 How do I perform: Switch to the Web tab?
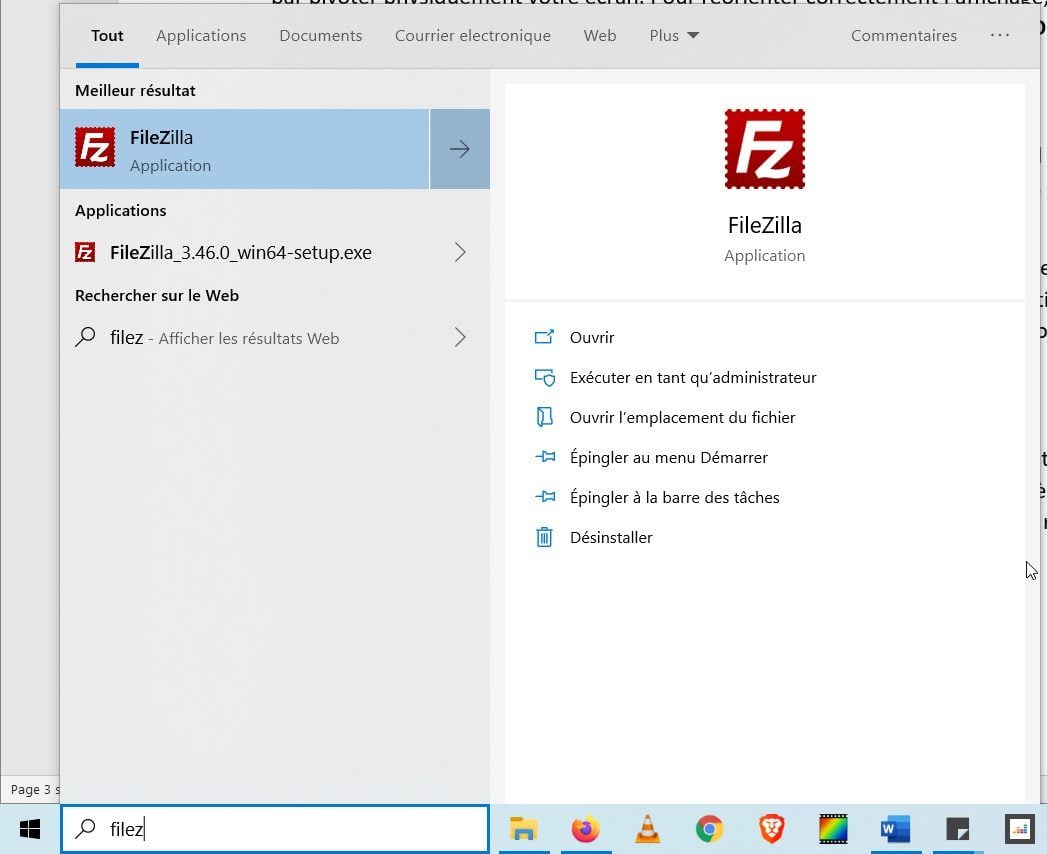(600, 35)
